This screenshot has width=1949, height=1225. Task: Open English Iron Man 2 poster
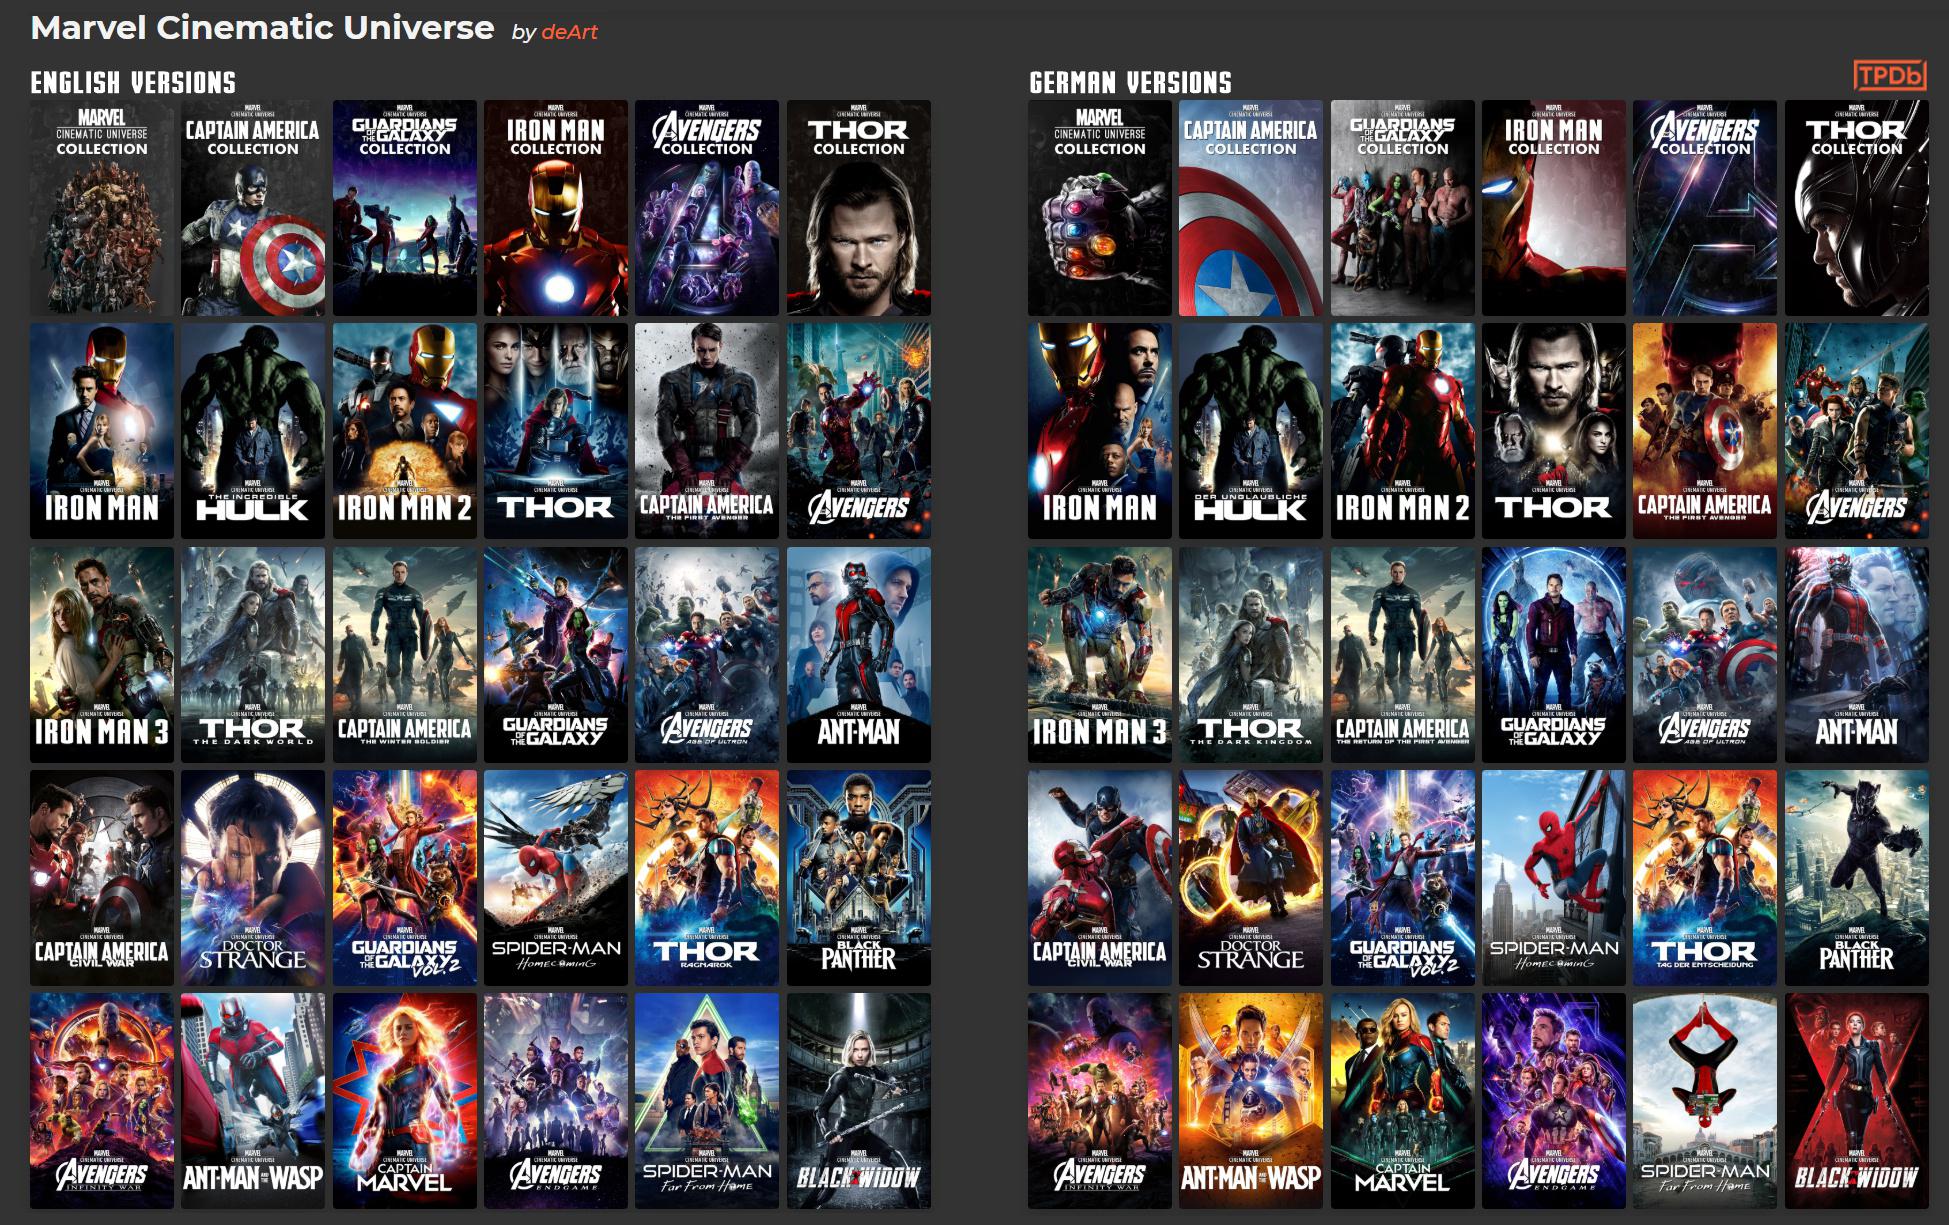click(x=405, y=431)
